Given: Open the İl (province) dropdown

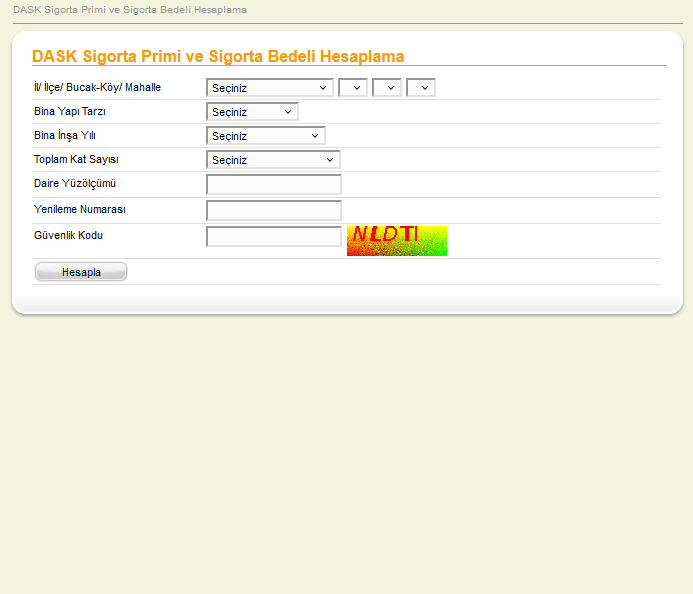Looking at the screenshot, I should click(269, 88).
